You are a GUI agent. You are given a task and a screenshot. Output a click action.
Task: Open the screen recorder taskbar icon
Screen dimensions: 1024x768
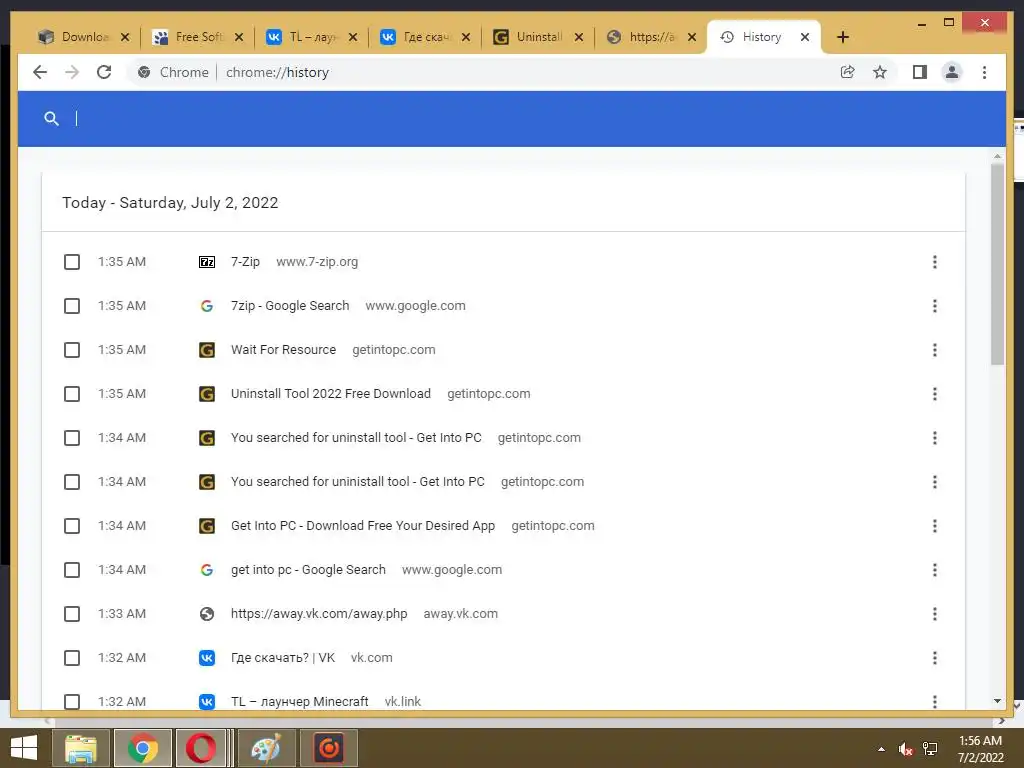tap(328, 748)
